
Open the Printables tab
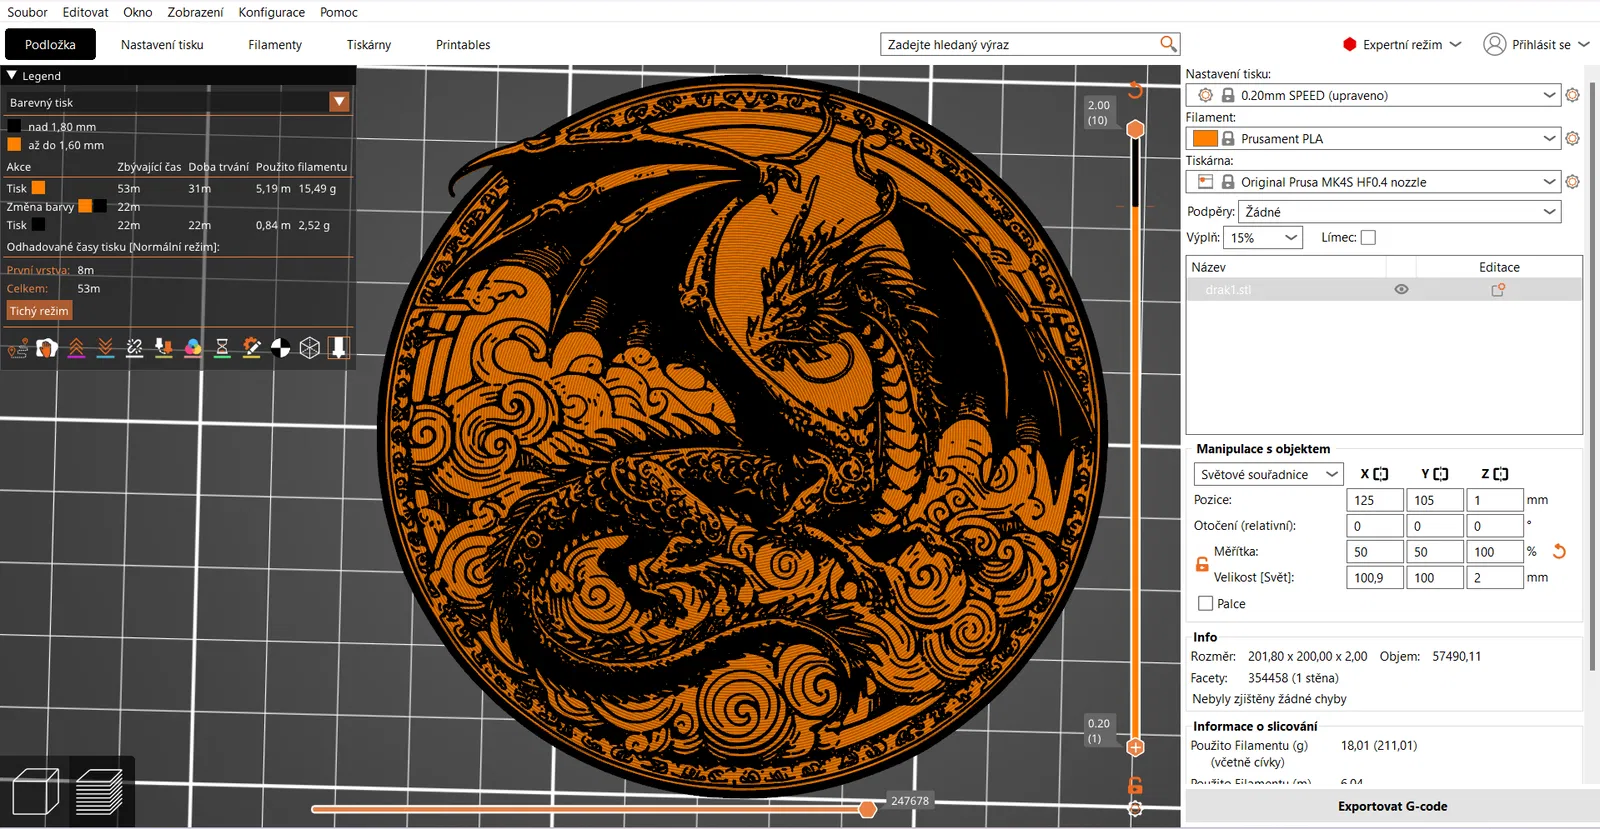(463, 44)
